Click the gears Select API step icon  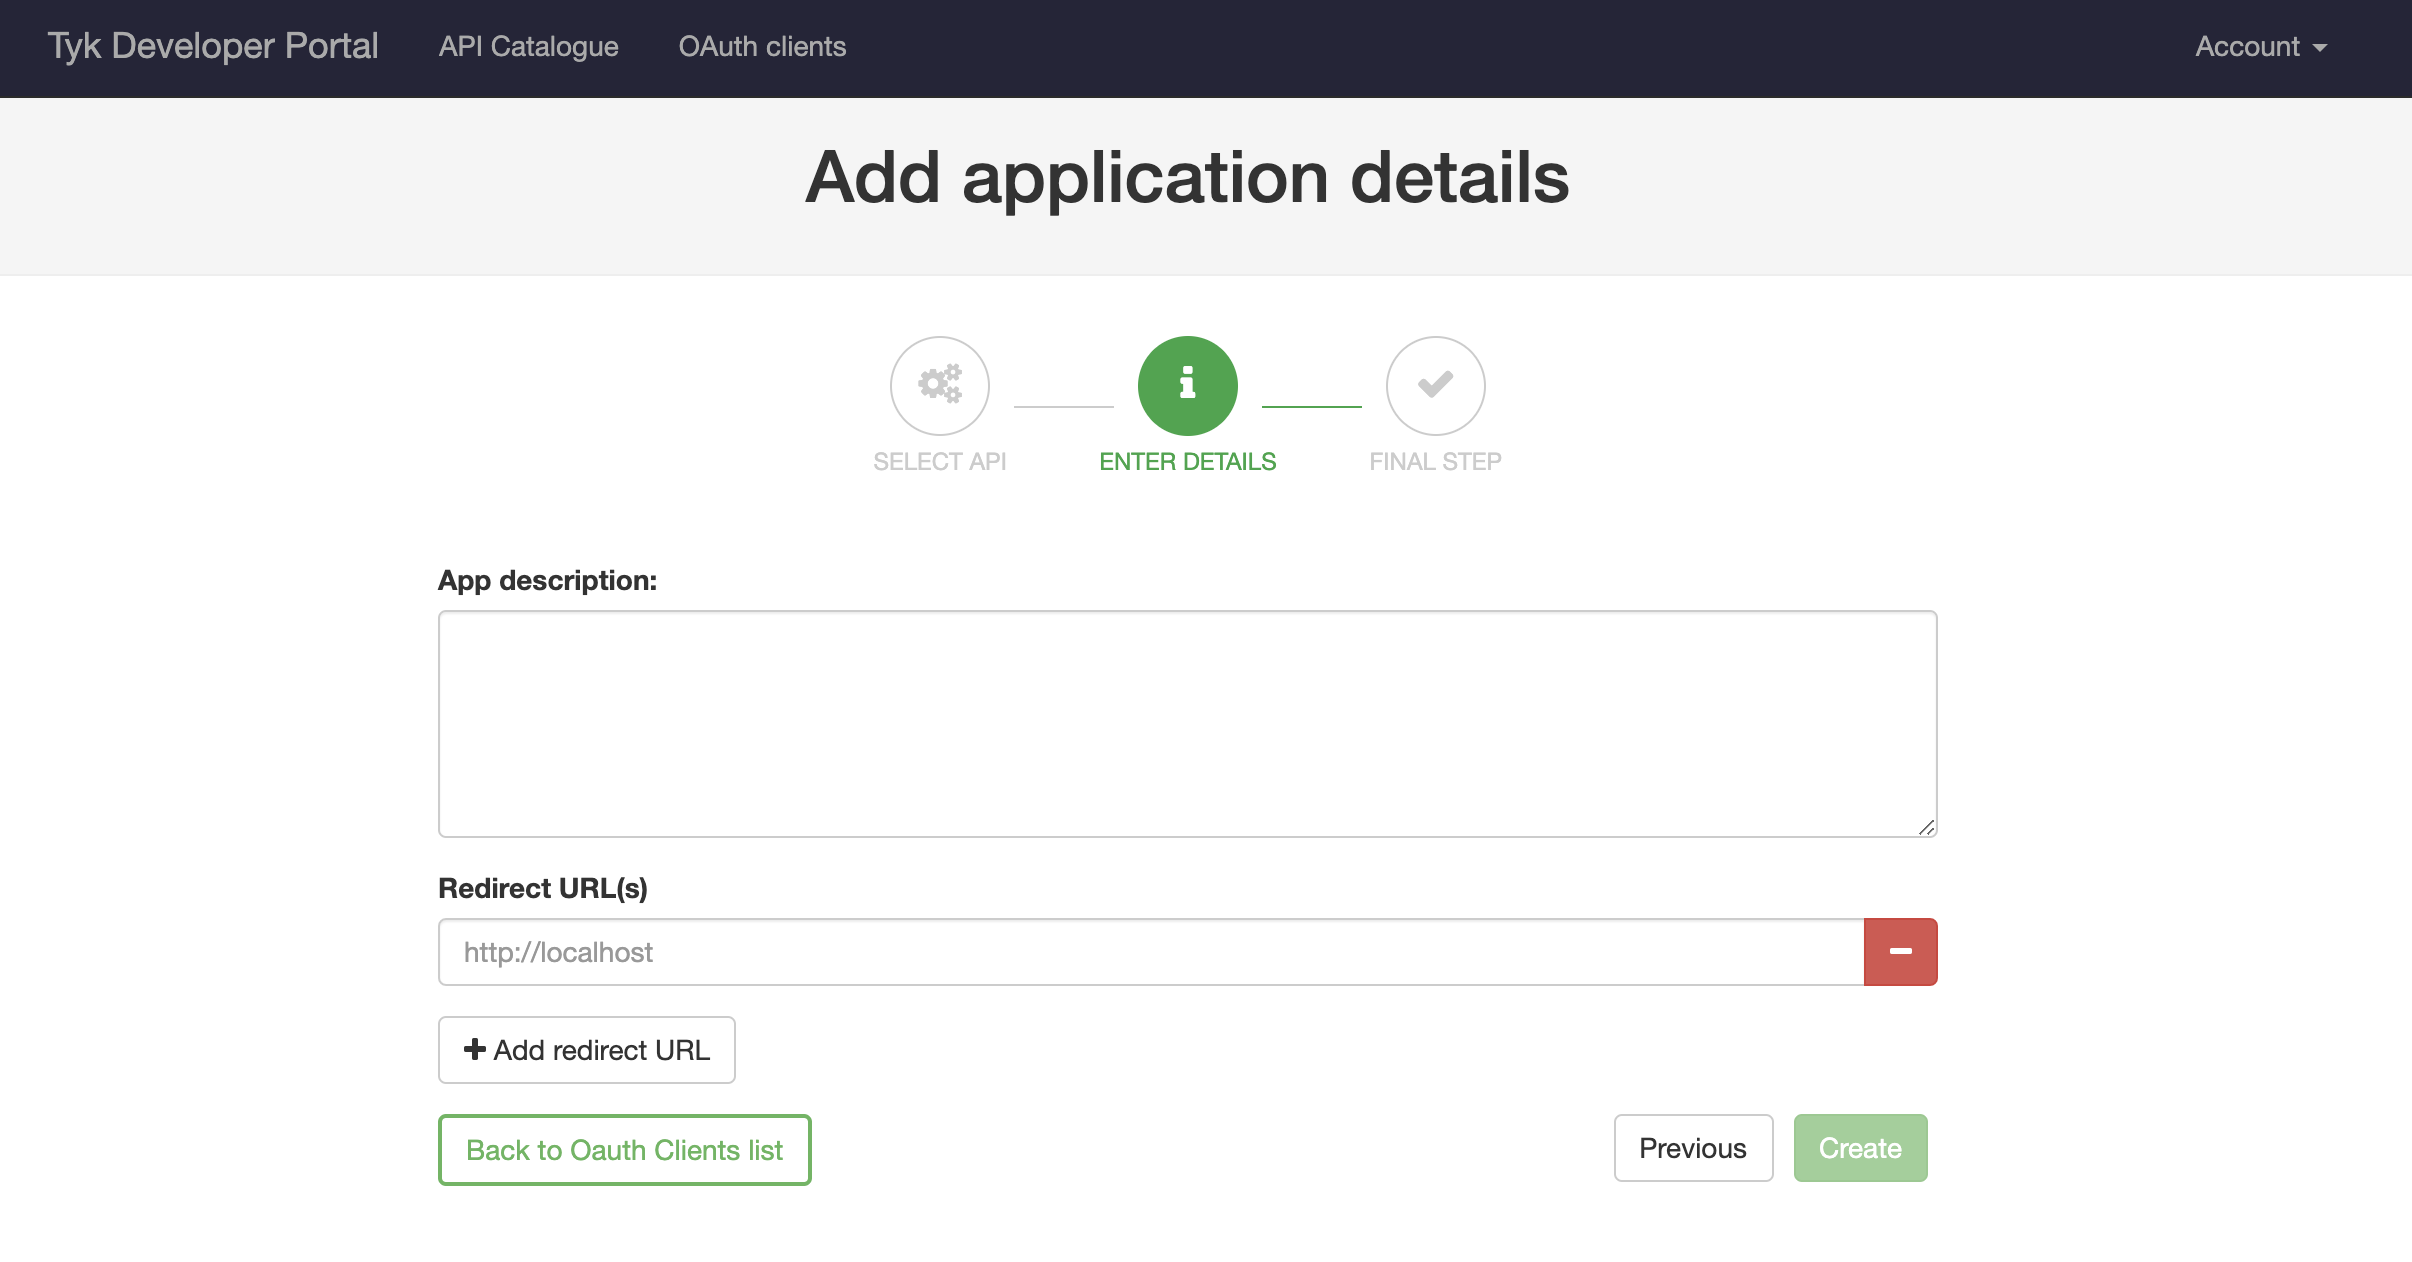pyautogui.click(x=939, y=385)
